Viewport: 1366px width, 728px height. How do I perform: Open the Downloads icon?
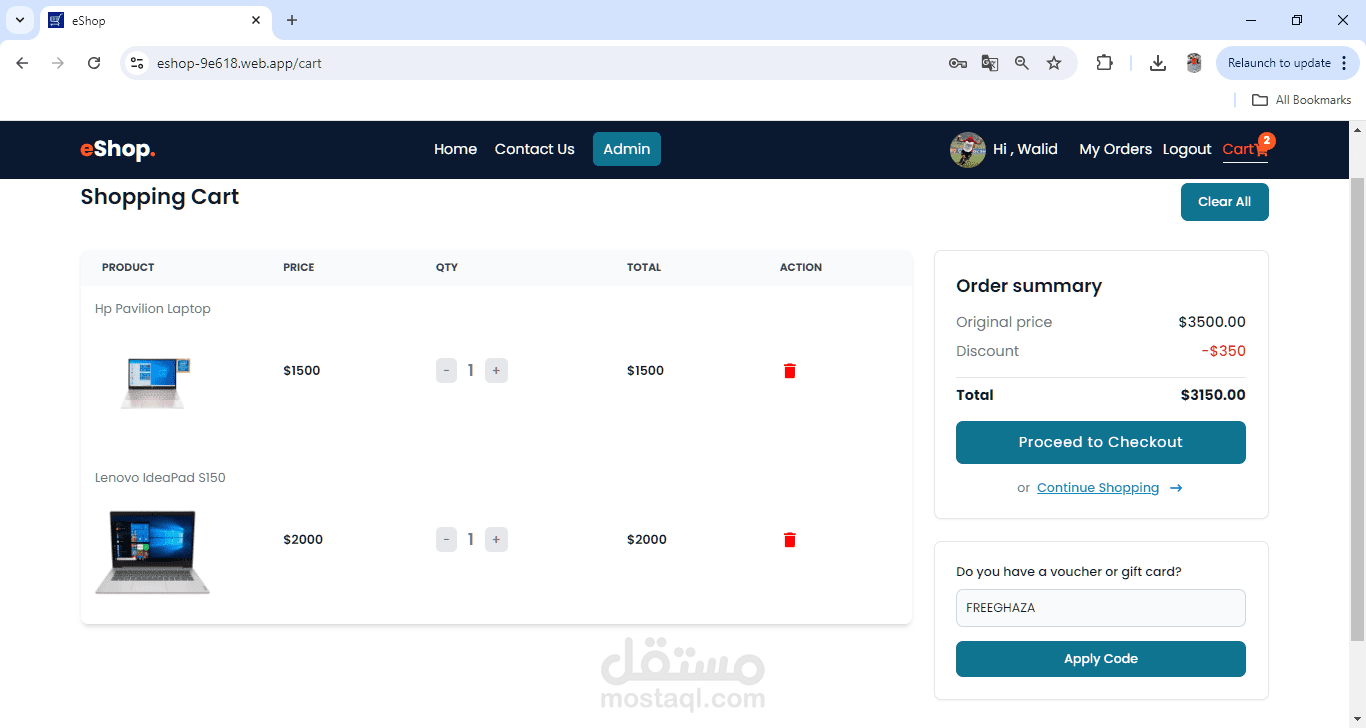[x=1157, y=63]
